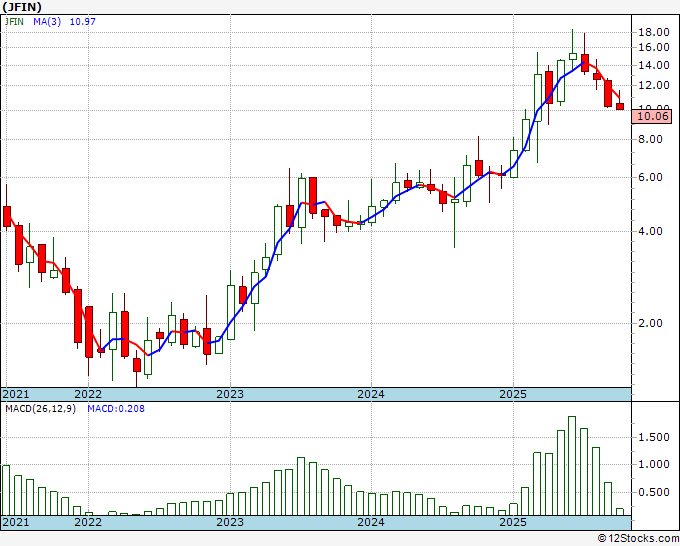
Task: Click the 1.500 MACD axis label
Action: click(654, 437)
